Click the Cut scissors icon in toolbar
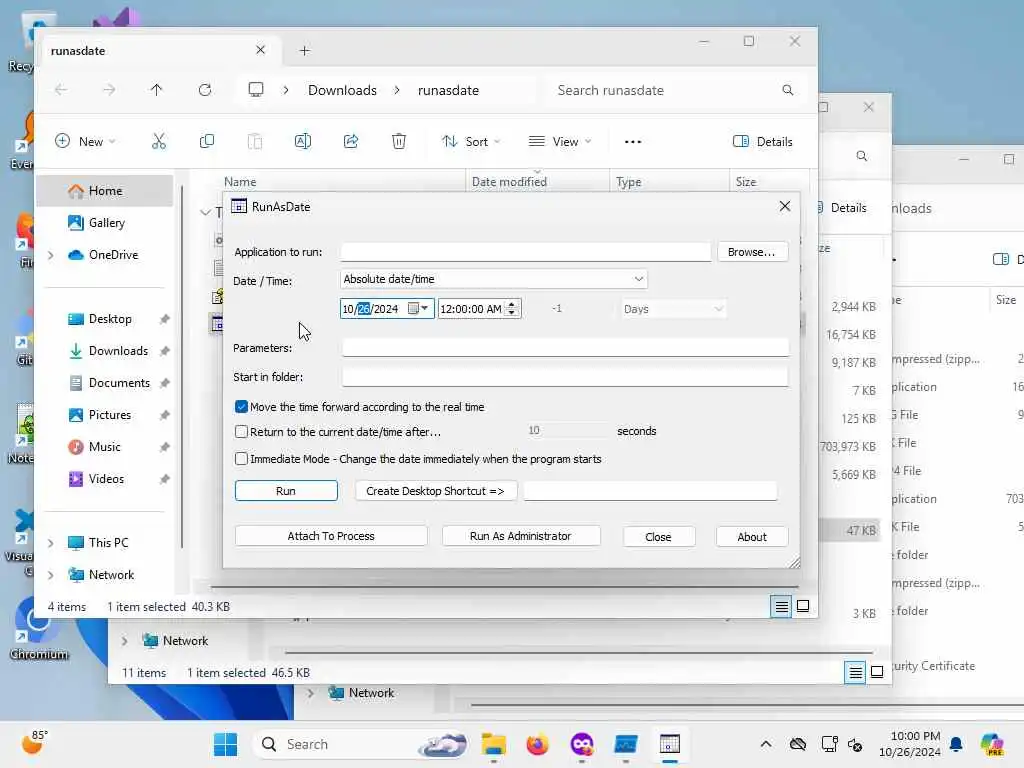 pyautogui.click(x=159, y=141)
